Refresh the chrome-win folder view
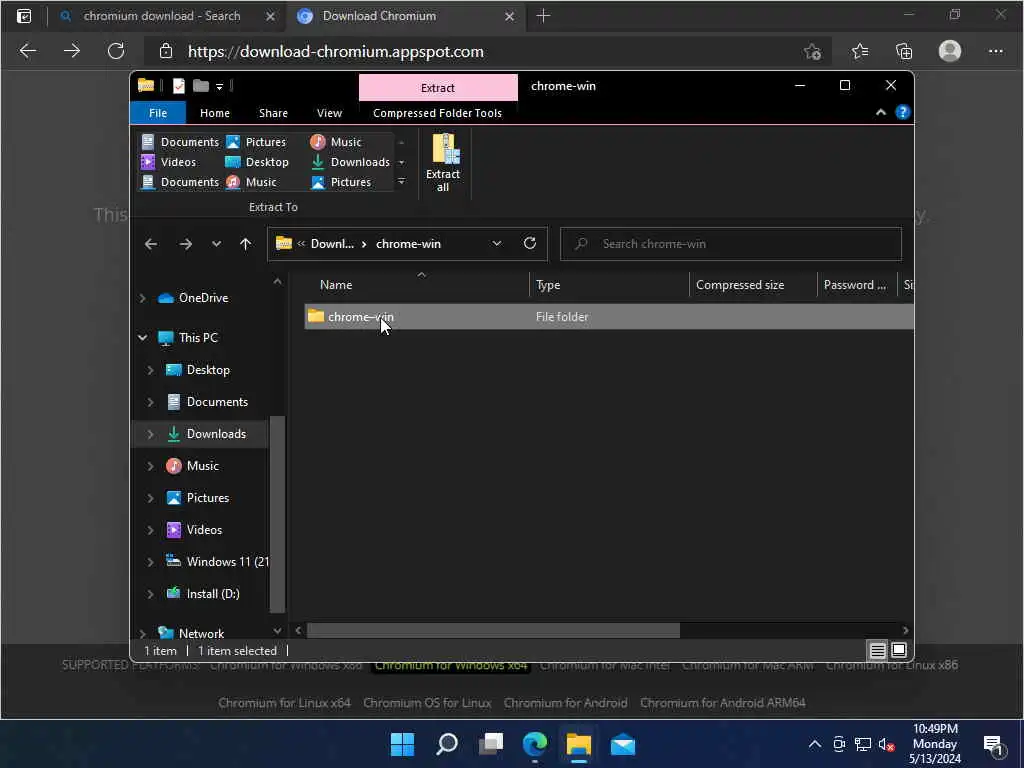Screen dimensions: 1024x768 (530, 244)
